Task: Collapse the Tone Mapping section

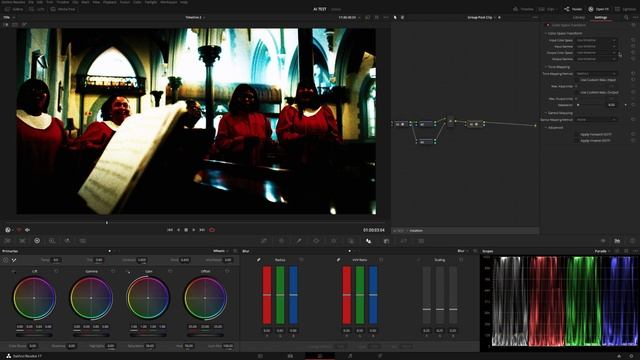Action: (546, 67)
